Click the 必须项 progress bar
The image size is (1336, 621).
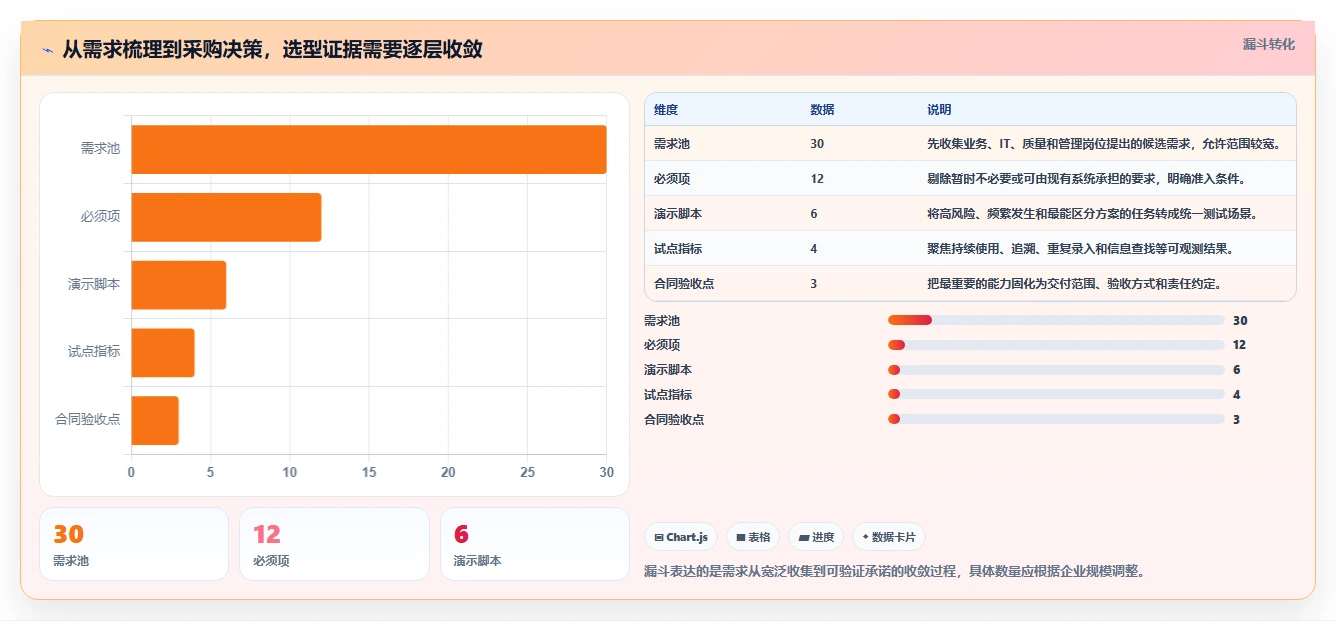(x=1056, y=345)
